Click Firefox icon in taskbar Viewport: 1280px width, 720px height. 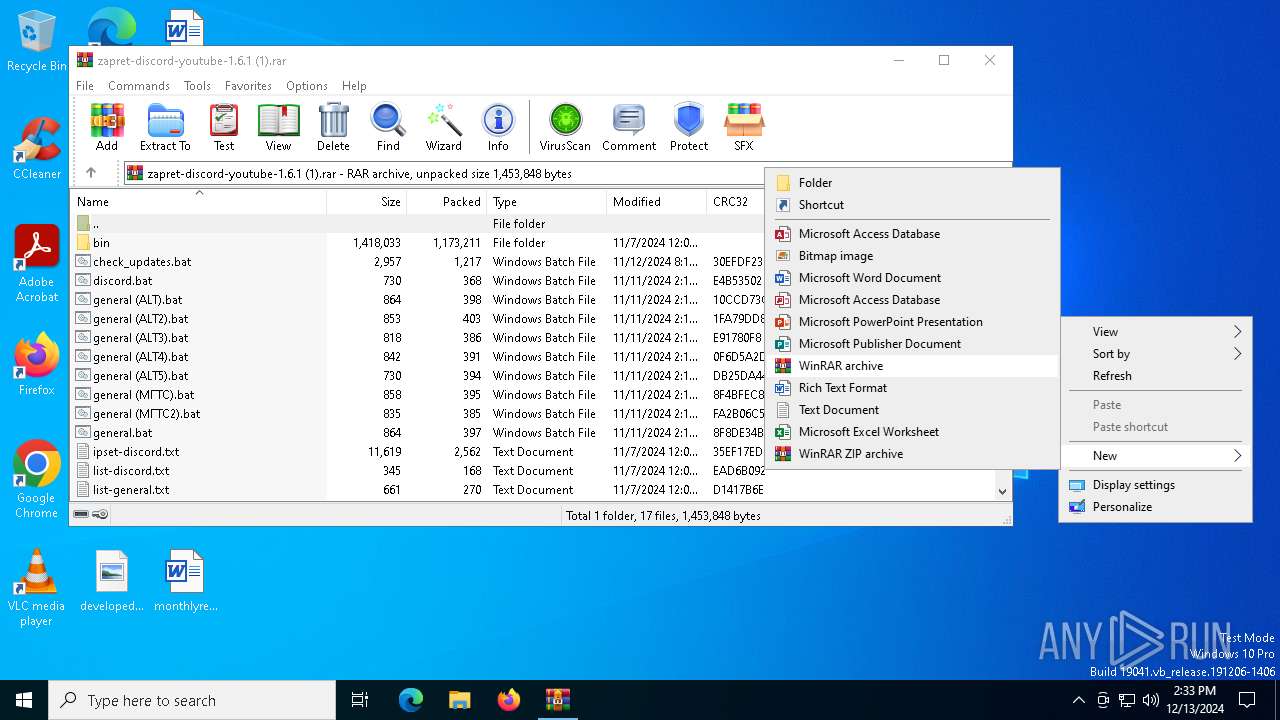(509, 700)
